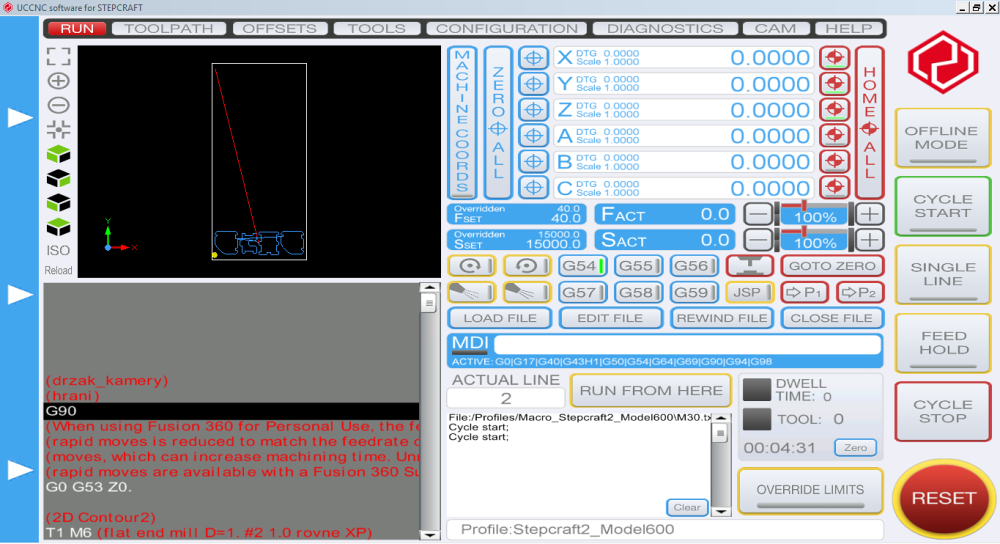1000x544 pixels.
Task: Click the LOAD FILE button
Action: coord(500,318)
